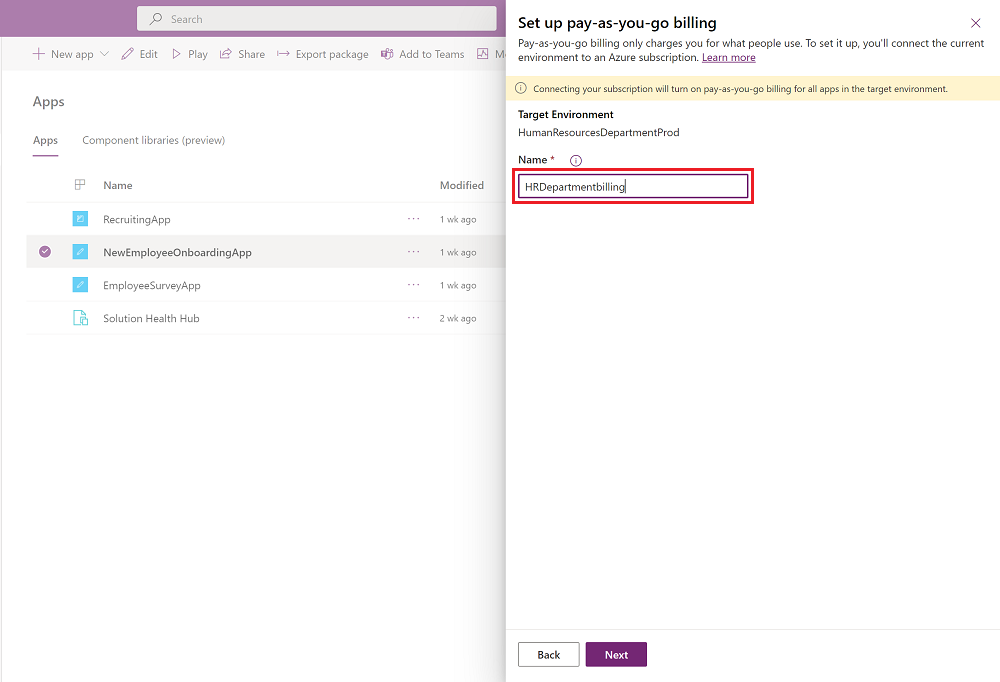Close the pay-as-you-go billing panel
This screenshot has height=682, width=1000.
click(x=976, y=23)
